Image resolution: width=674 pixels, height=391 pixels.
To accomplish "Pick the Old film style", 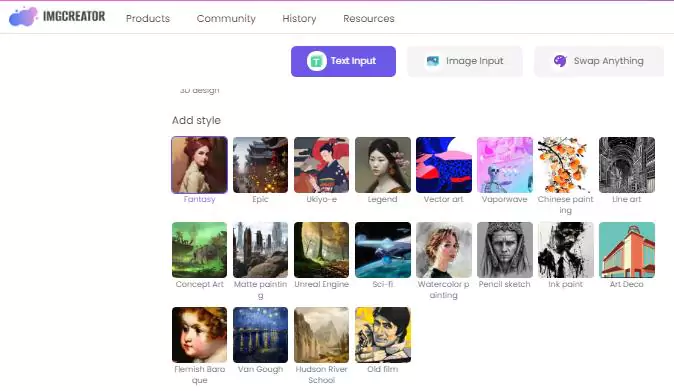I will [383, 335].
